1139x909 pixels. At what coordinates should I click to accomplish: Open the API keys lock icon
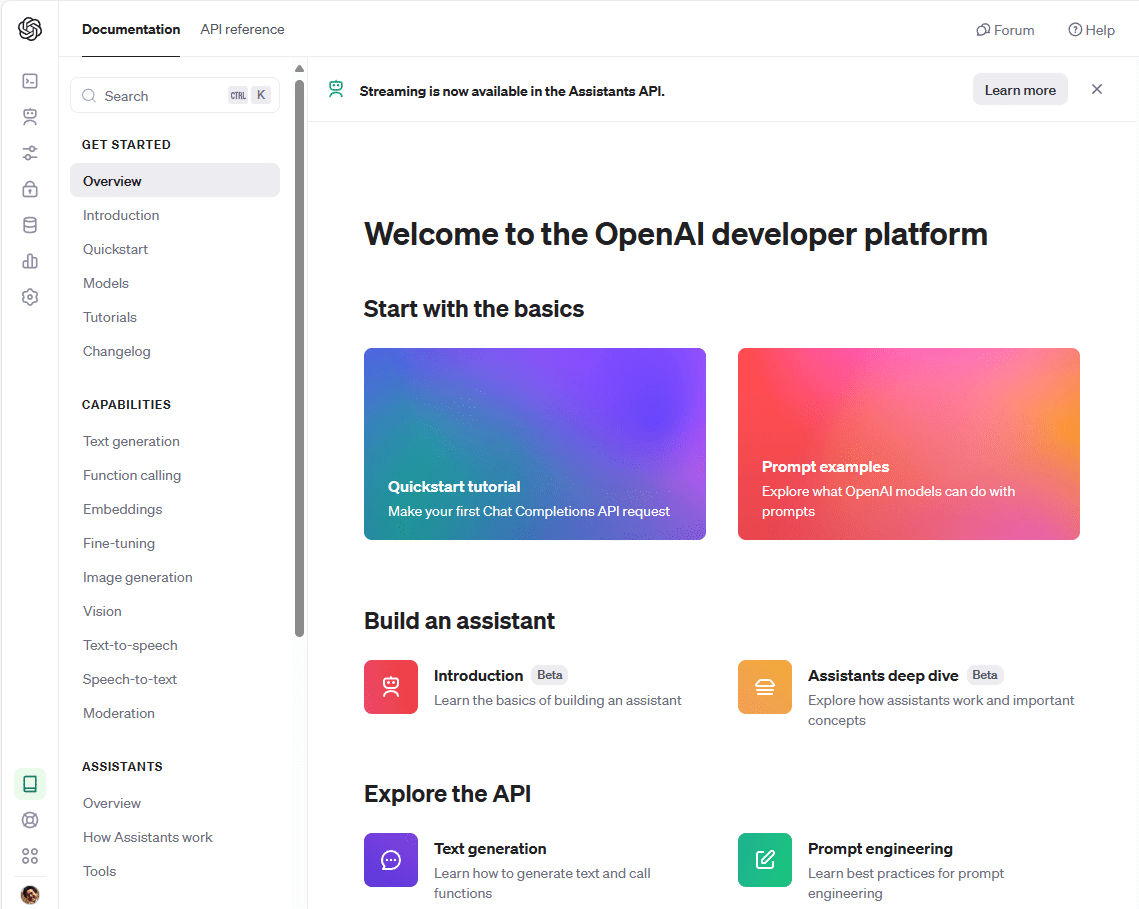[x=30, y=189]
